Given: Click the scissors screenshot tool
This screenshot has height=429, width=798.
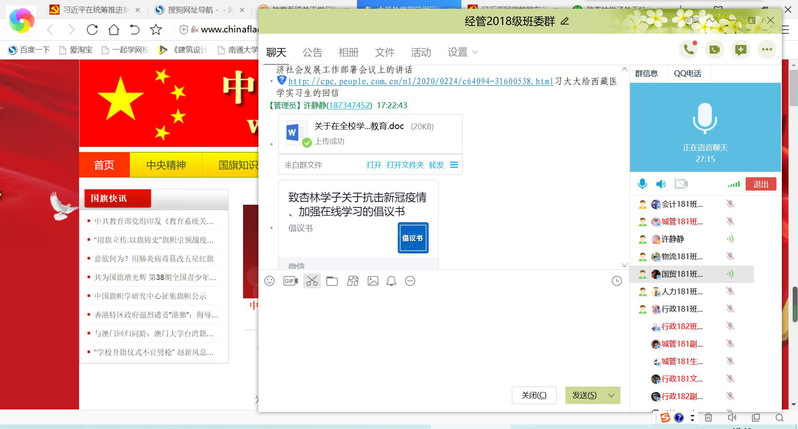Looking at the screenshot, I should coord(312,281).
